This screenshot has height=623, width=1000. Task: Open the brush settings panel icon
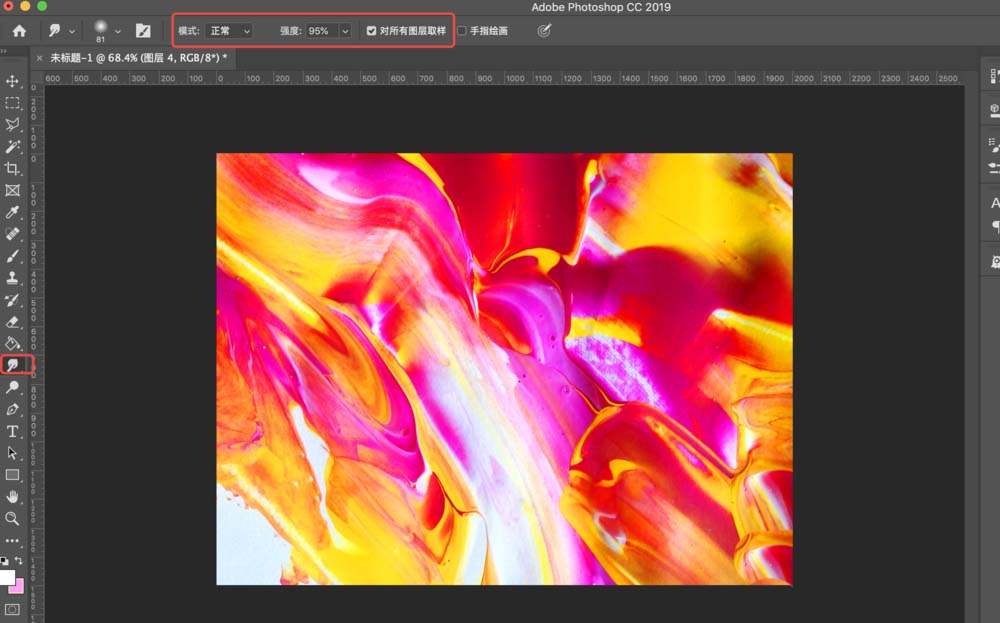point(143,31)
